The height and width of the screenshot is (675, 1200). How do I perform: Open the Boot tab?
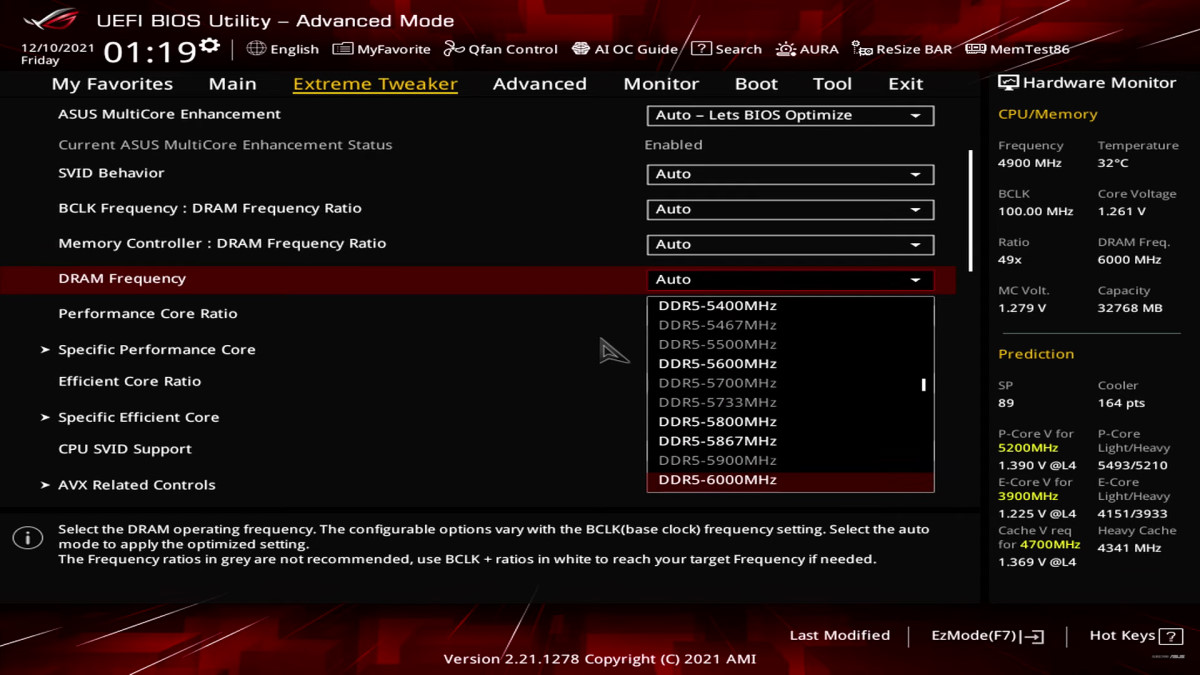756,84
